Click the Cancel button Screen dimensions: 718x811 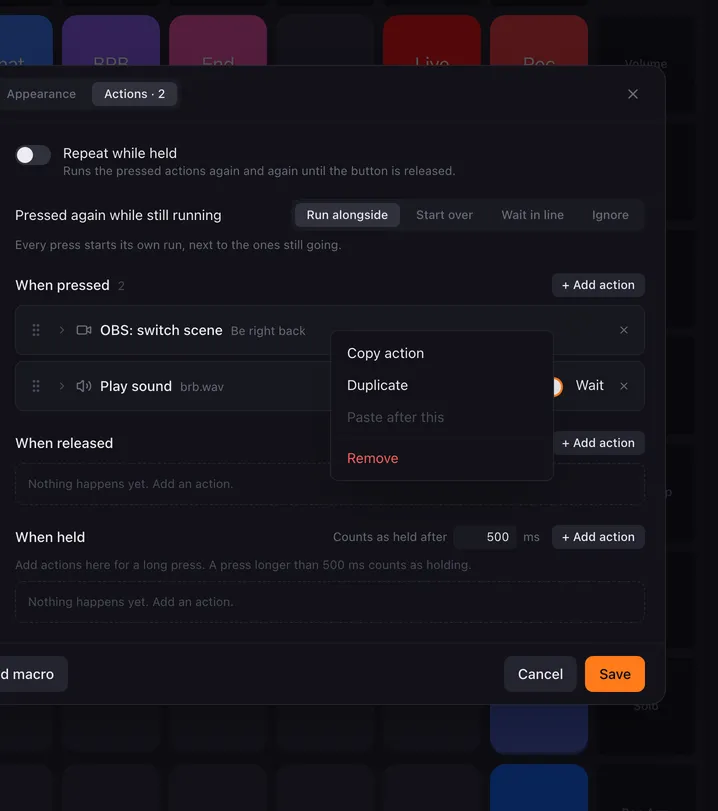point(540,674)
